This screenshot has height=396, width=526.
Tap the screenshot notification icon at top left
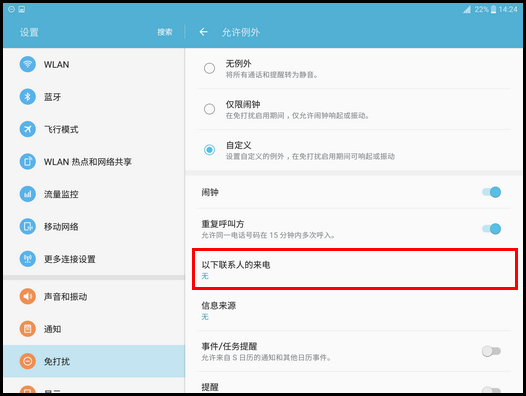point(22,9)
